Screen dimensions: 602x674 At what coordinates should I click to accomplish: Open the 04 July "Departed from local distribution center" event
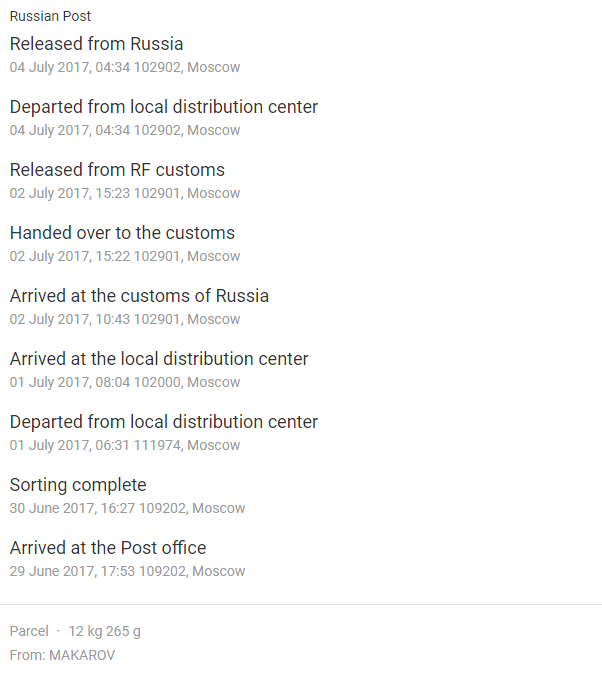pos(164,107)
